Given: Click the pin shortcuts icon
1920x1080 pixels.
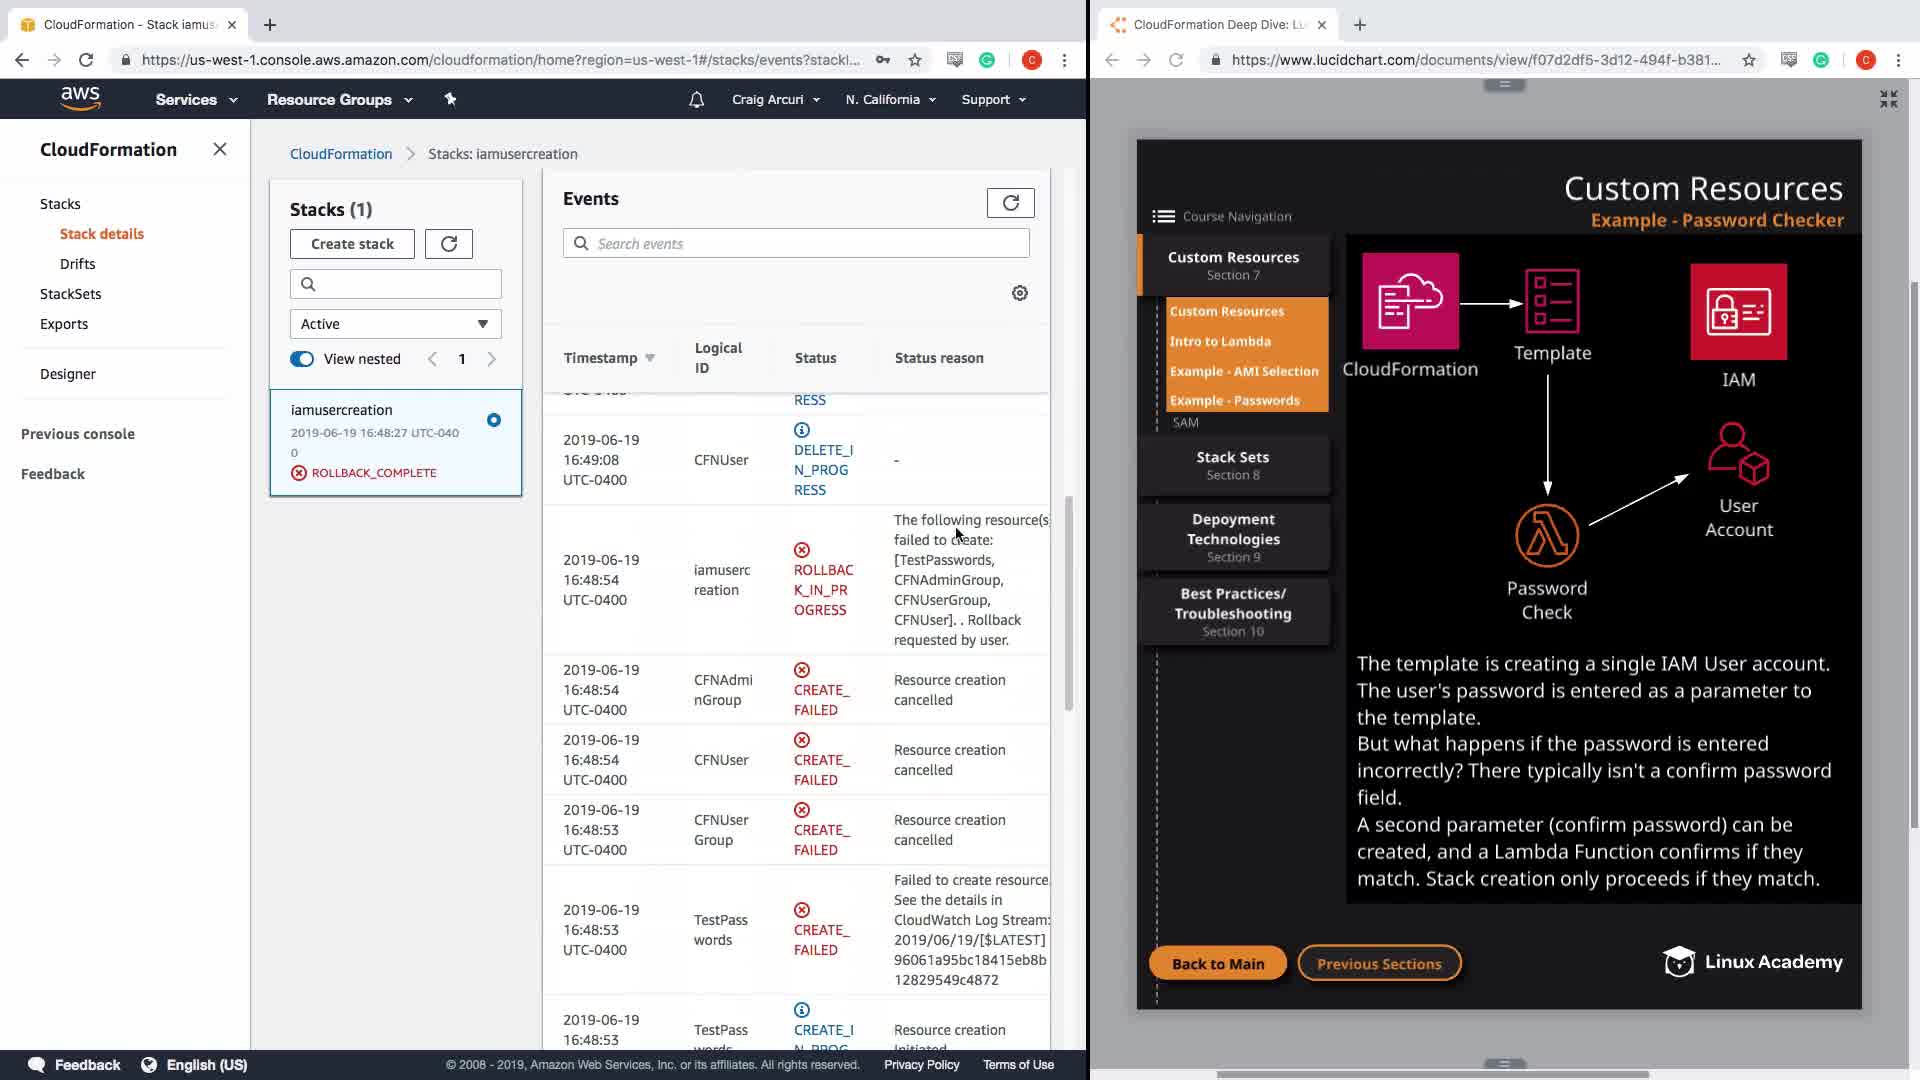Looking at the screenshot, I should pyautogui.click(x=450, y=99).
